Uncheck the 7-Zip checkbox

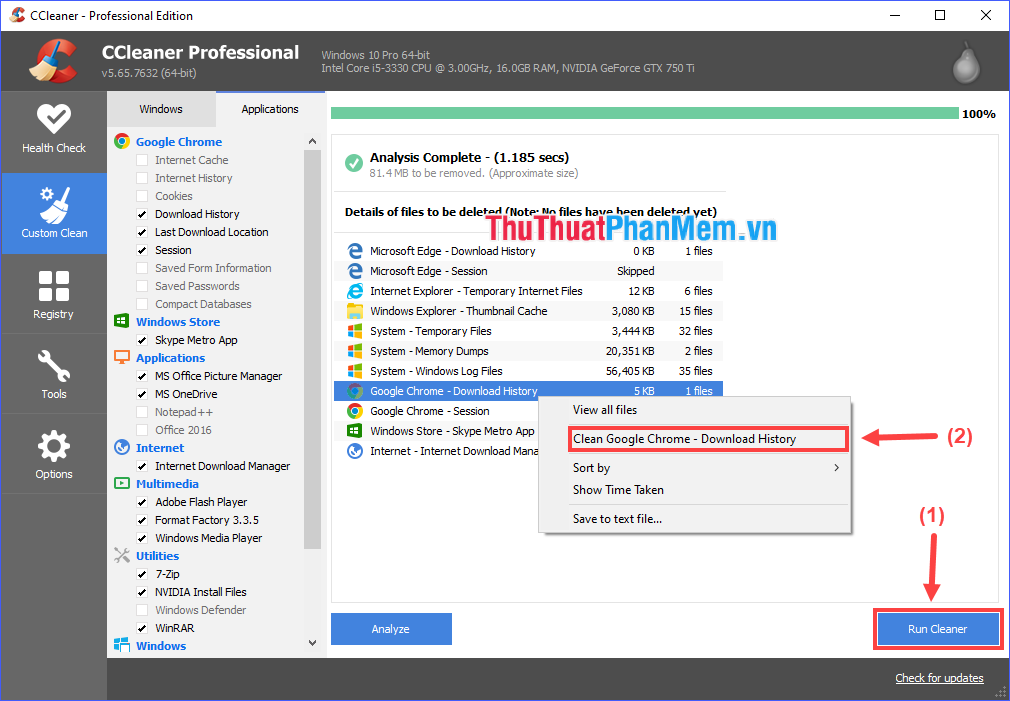click(142, 574)
